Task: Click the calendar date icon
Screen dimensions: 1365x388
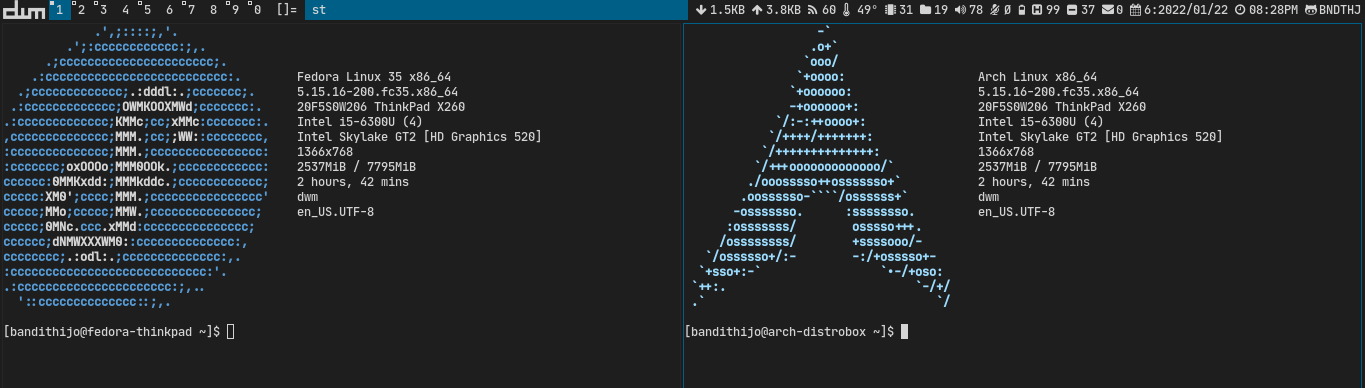Action: tap(1135, 10)
